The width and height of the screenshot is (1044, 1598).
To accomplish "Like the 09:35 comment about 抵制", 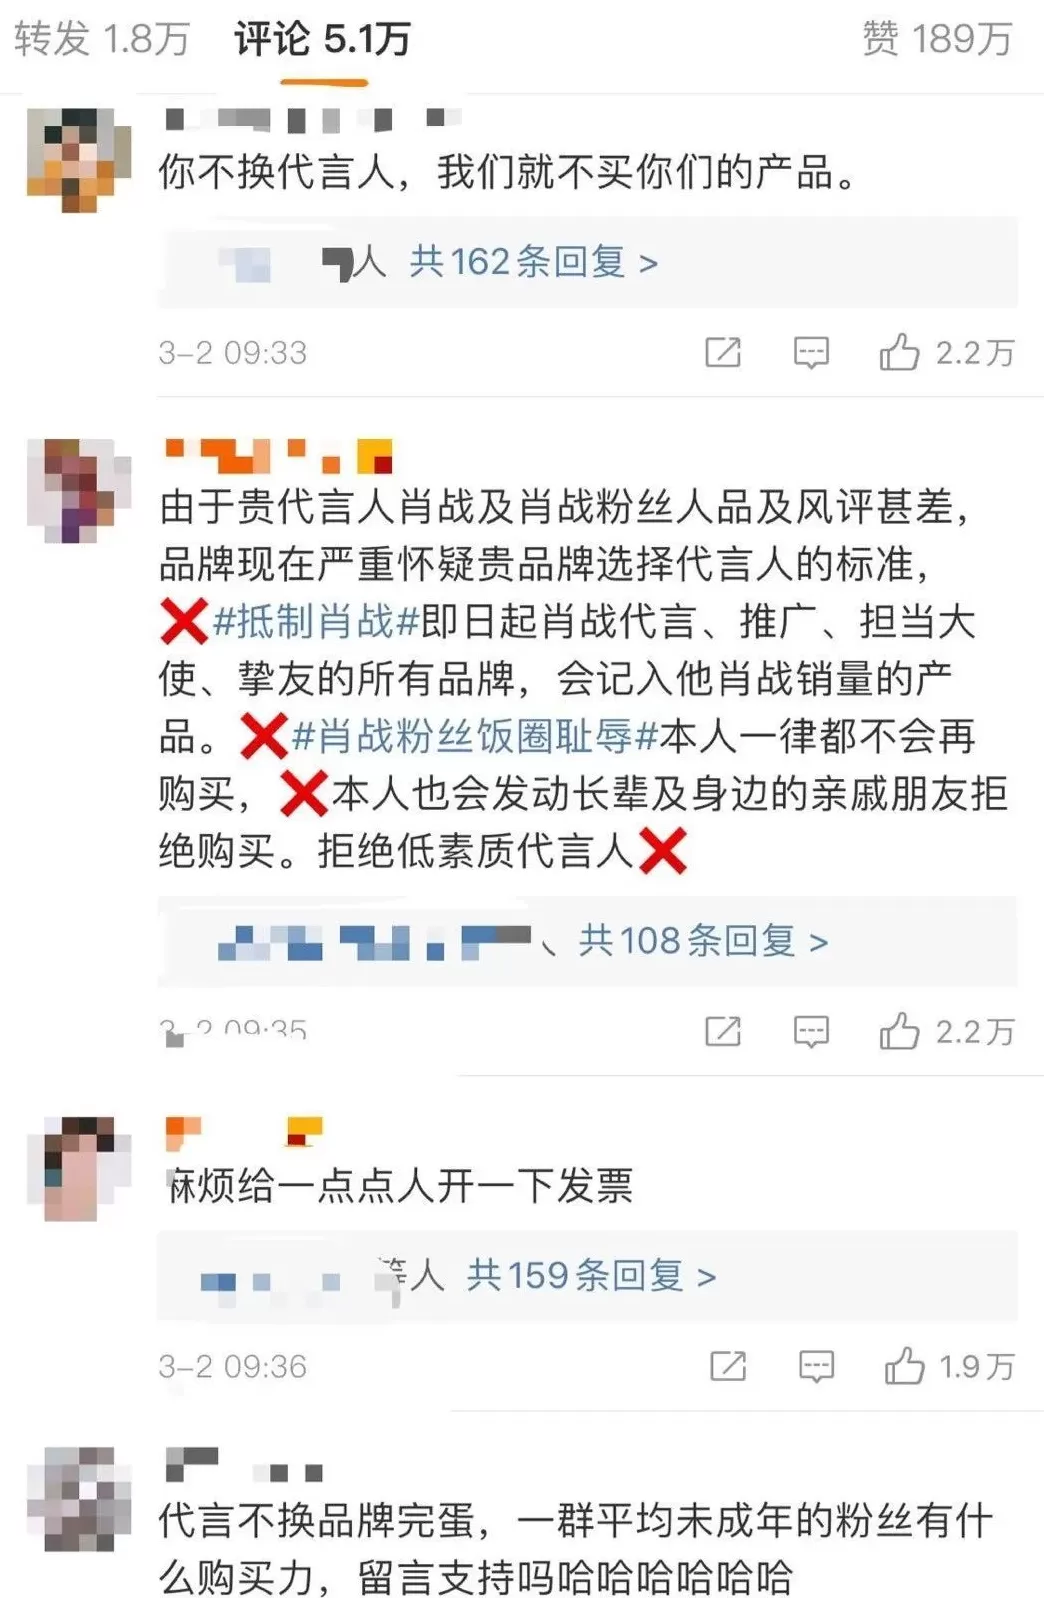I will [x=946, y=1031].
